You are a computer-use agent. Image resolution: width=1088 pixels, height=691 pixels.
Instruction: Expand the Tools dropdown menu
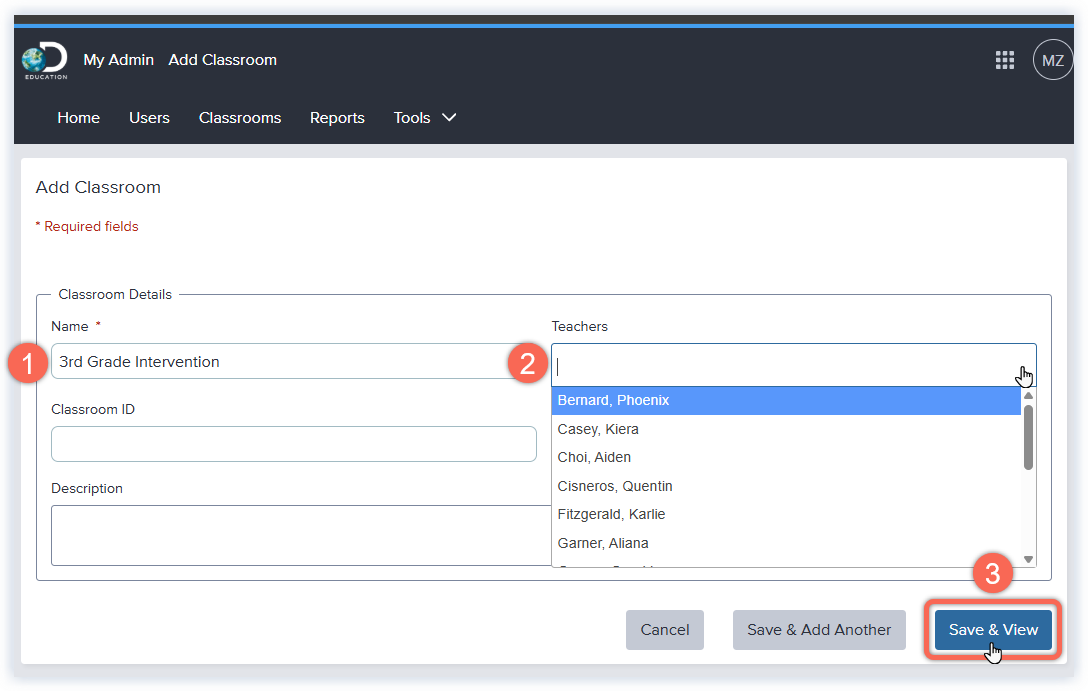click(x=425, y=118)
